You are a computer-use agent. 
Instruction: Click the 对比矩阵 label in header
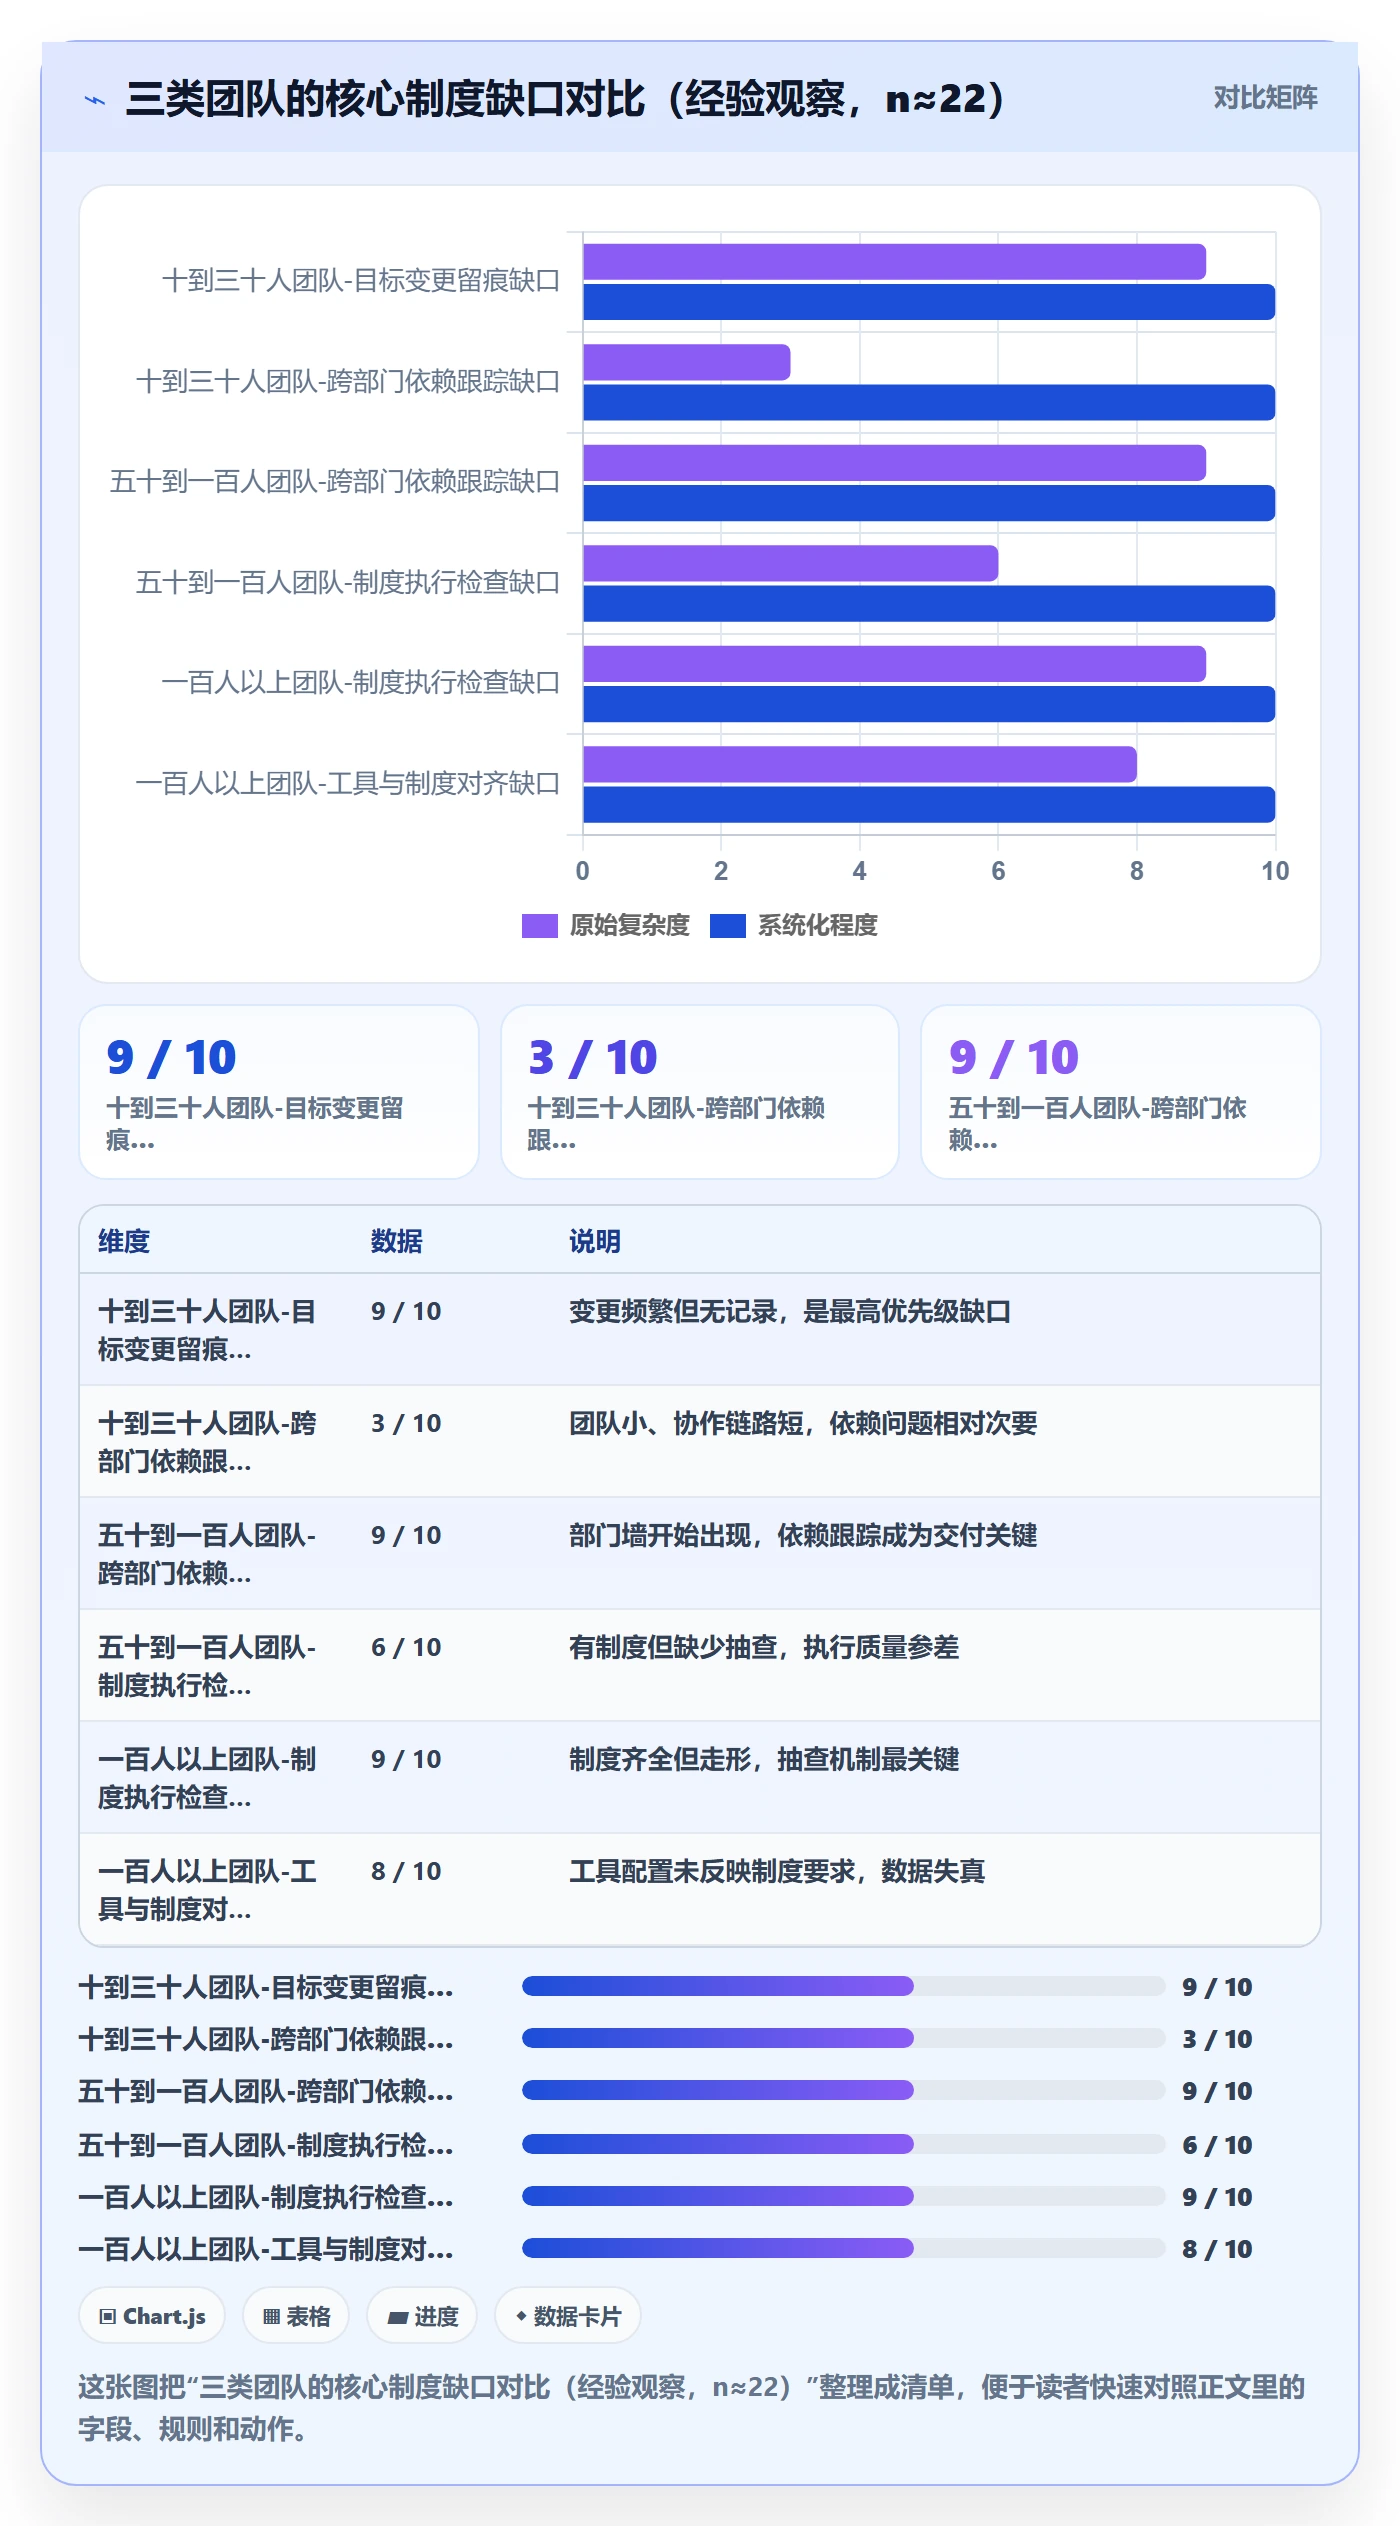coord(1265,97)
